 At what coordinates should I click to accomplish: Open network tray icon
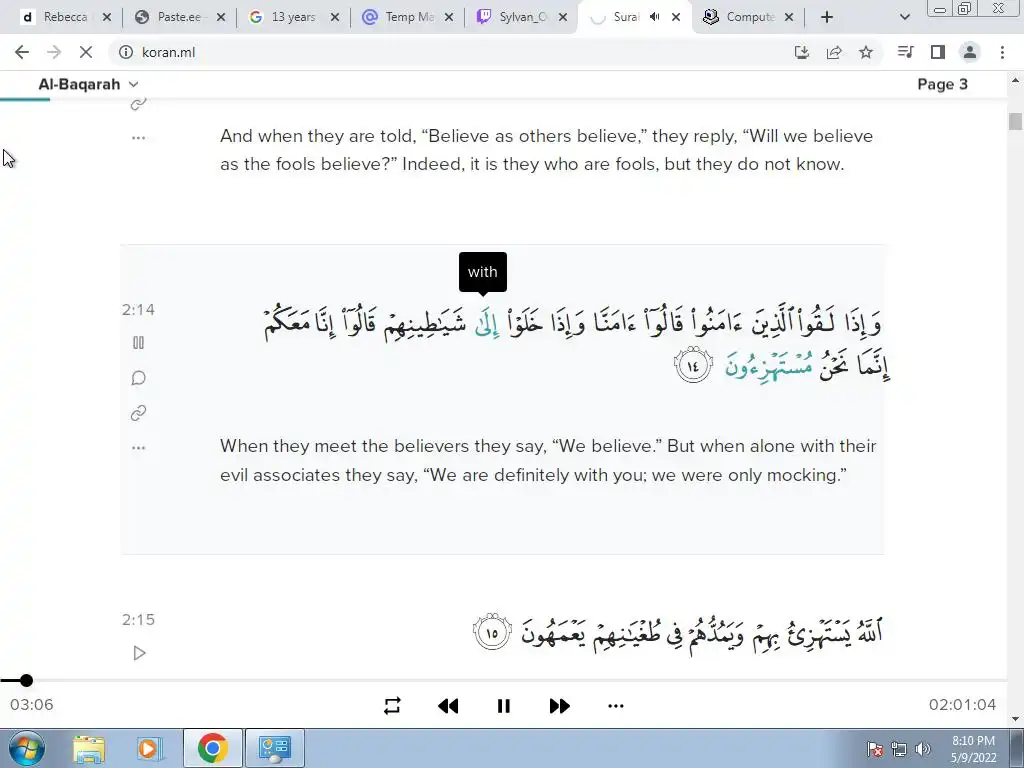coord(899,749)
